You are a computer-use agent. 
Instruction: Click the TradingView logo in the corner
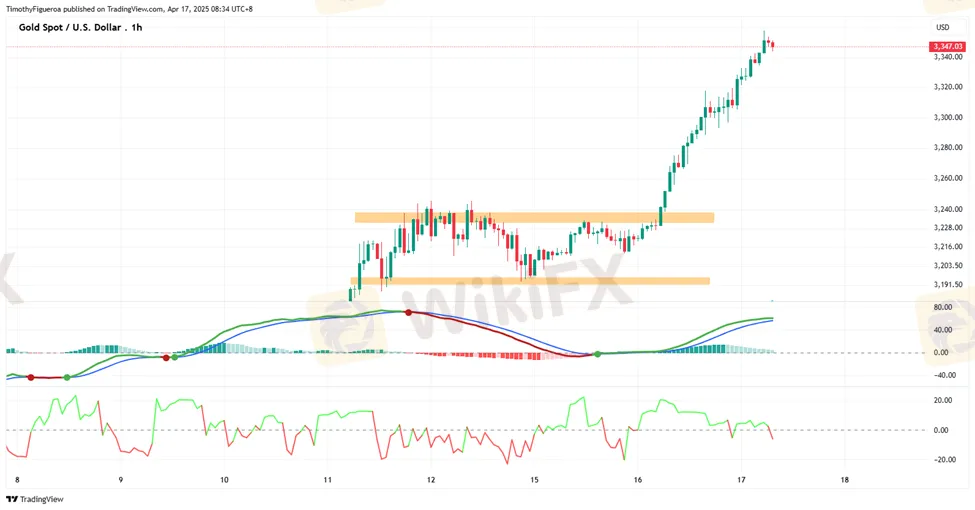[35, 499]
